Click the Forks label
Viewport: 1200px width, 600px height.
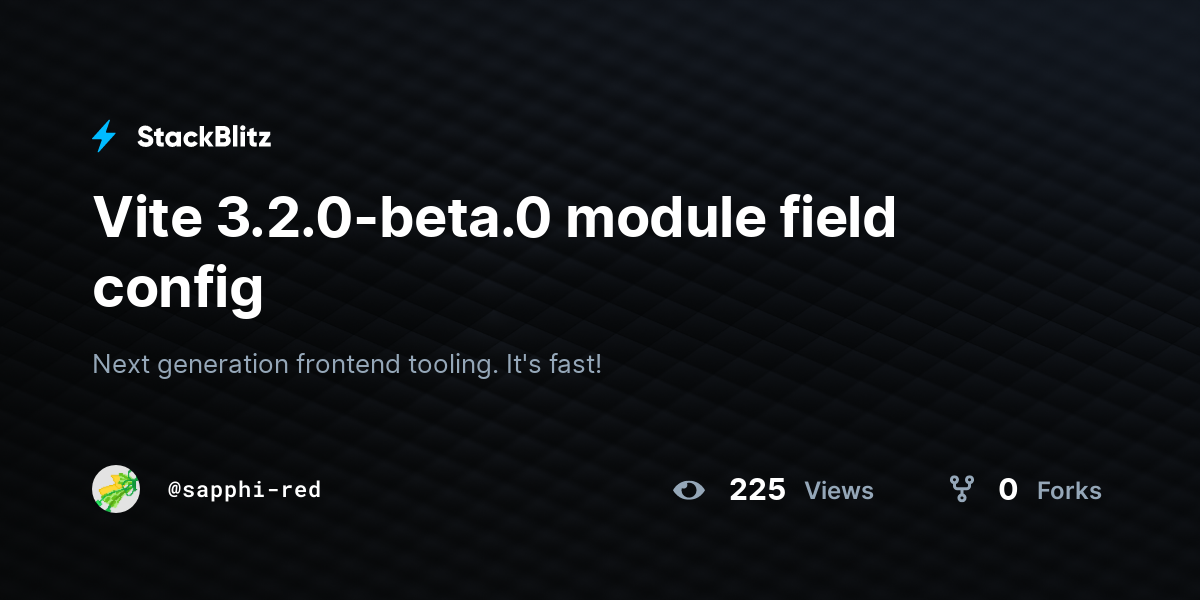pos(1069,490)
